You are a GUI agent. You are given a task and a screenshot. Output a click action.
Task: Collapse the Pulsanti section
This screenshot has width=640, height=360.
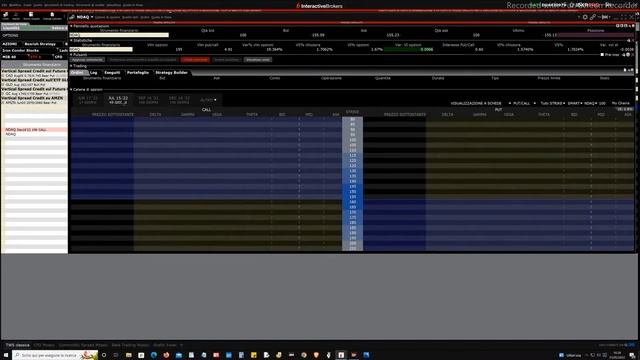71,55
